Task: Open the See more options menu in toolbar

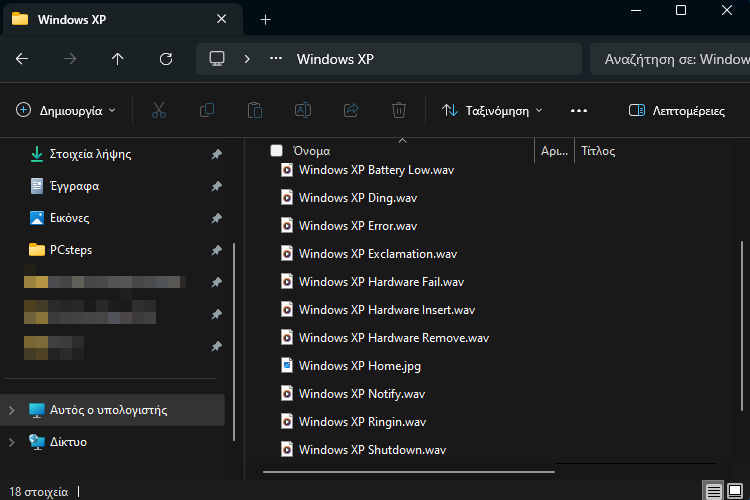Action: [579, 111]
